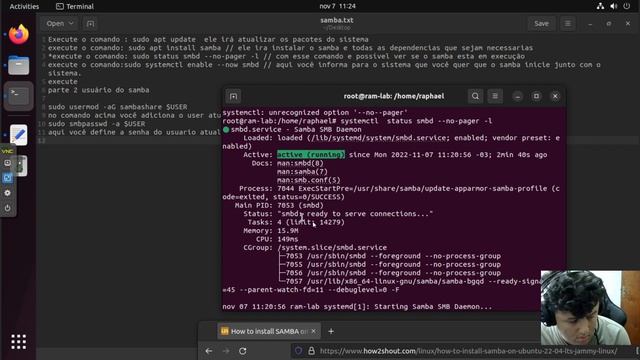Viewport: 640px width, 360px height.
Task: Open network status icon in top bar
Action: (x=600, y=6)
